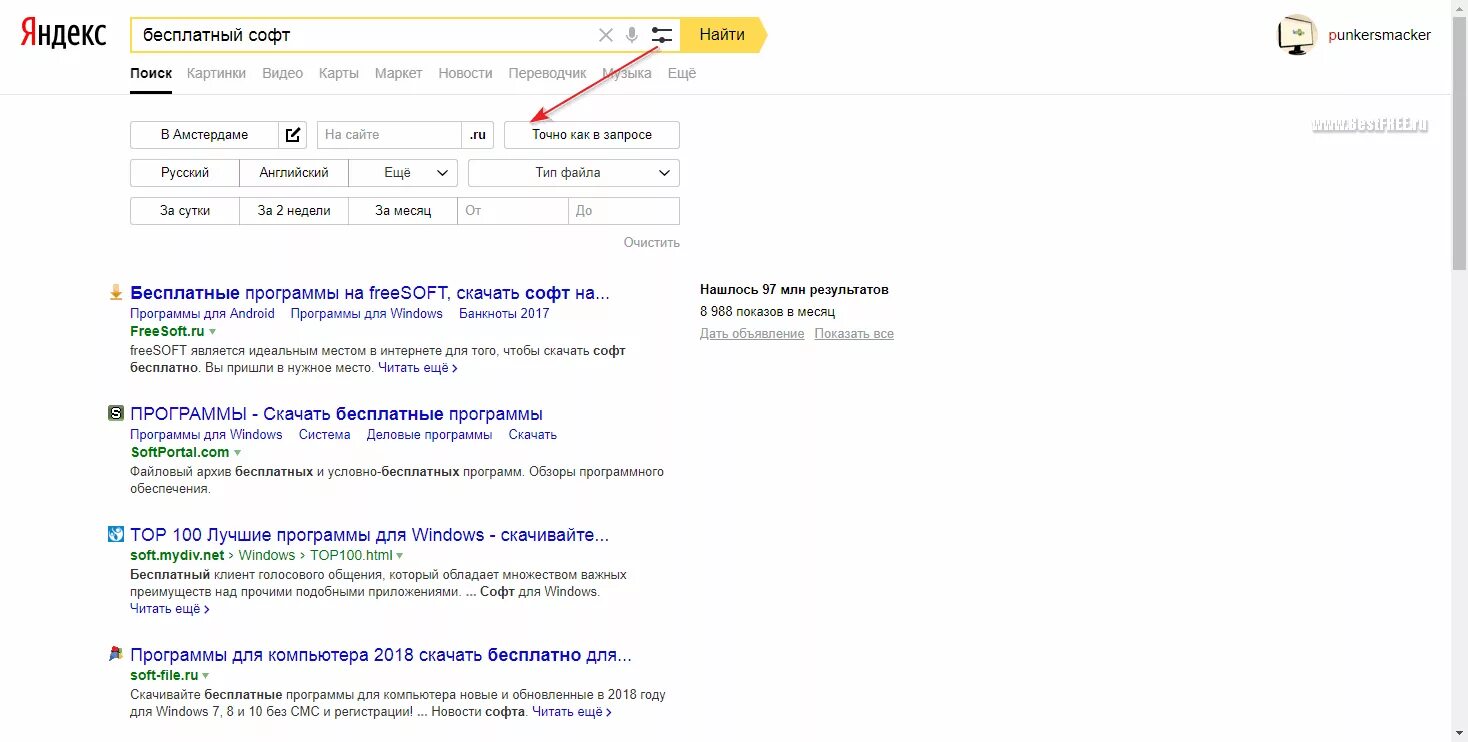
Task: Expand the SoftPortal.com green arrow menu
Action: (x=238, y=453)
